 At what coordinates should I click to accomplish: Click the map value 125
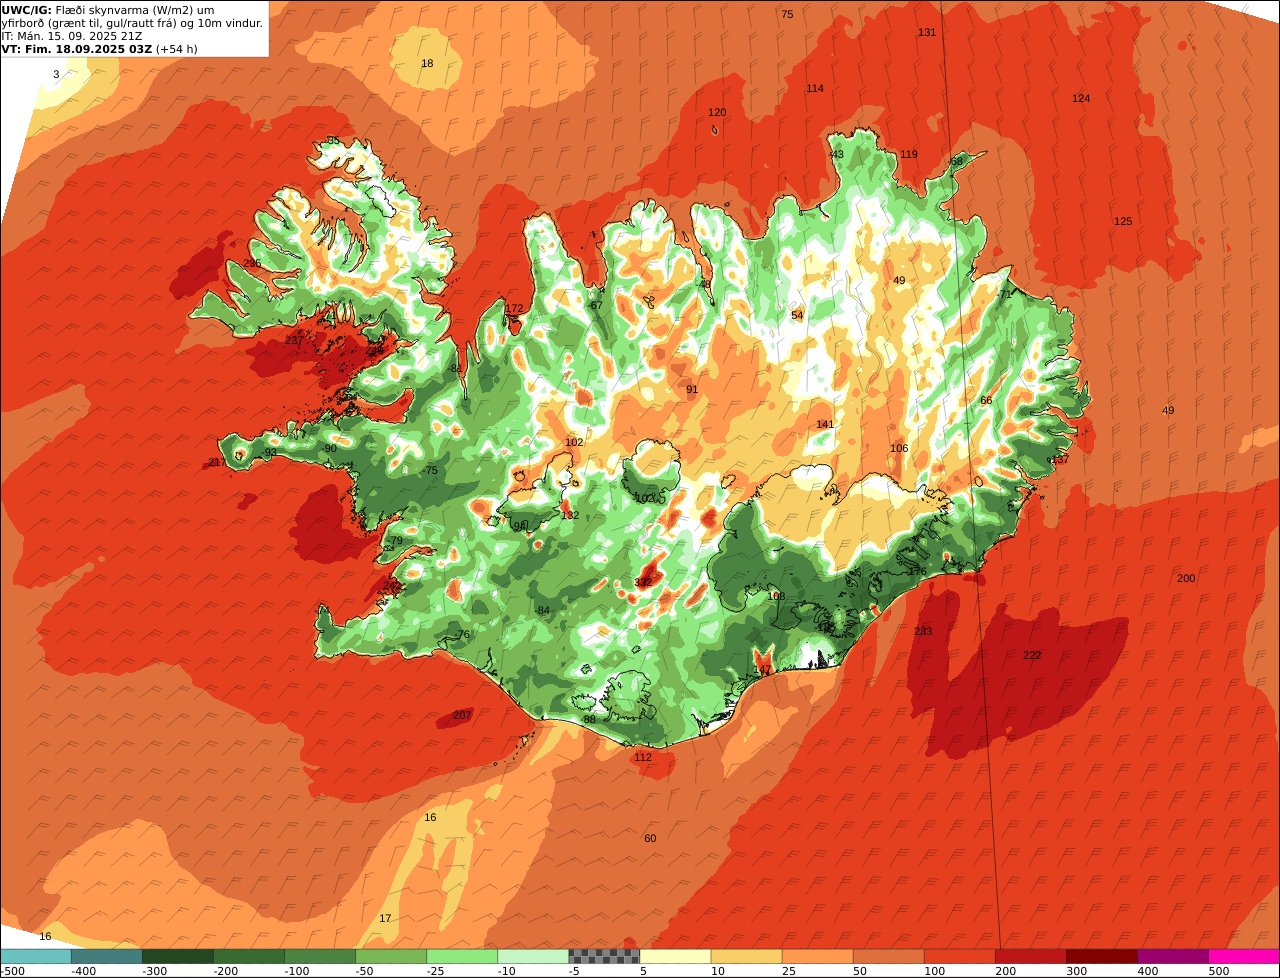(x=1123, y=221)
